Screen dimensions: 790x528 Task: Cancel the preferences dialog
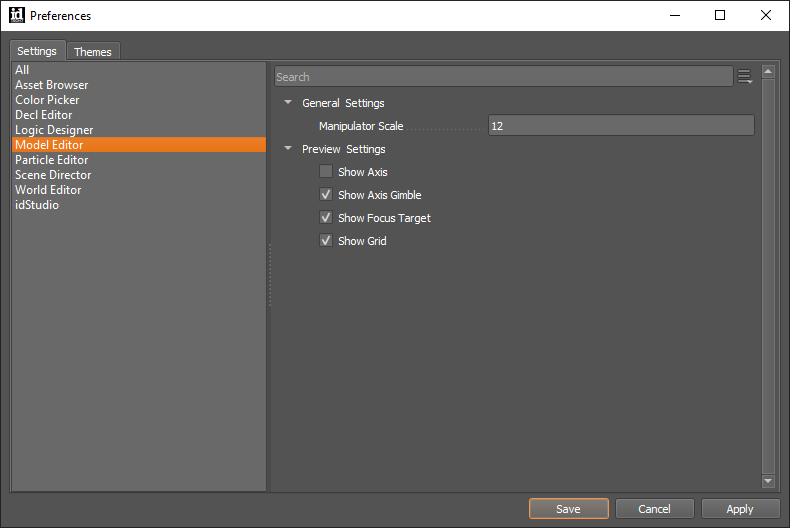pyautogui.click(x=654, y=509)
